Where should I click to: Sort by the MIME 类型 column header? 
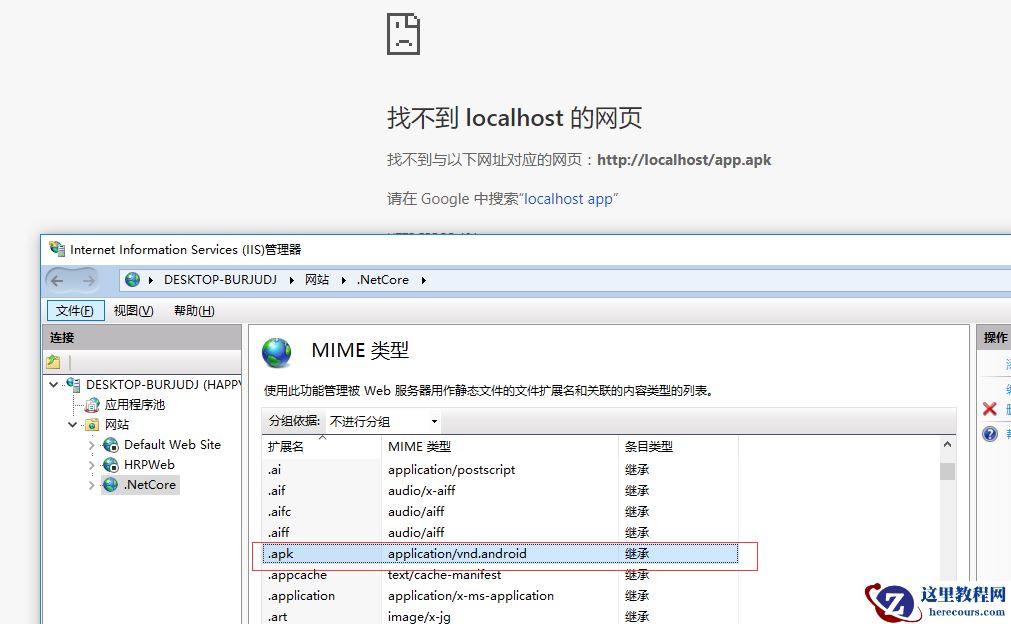(500, 446)
